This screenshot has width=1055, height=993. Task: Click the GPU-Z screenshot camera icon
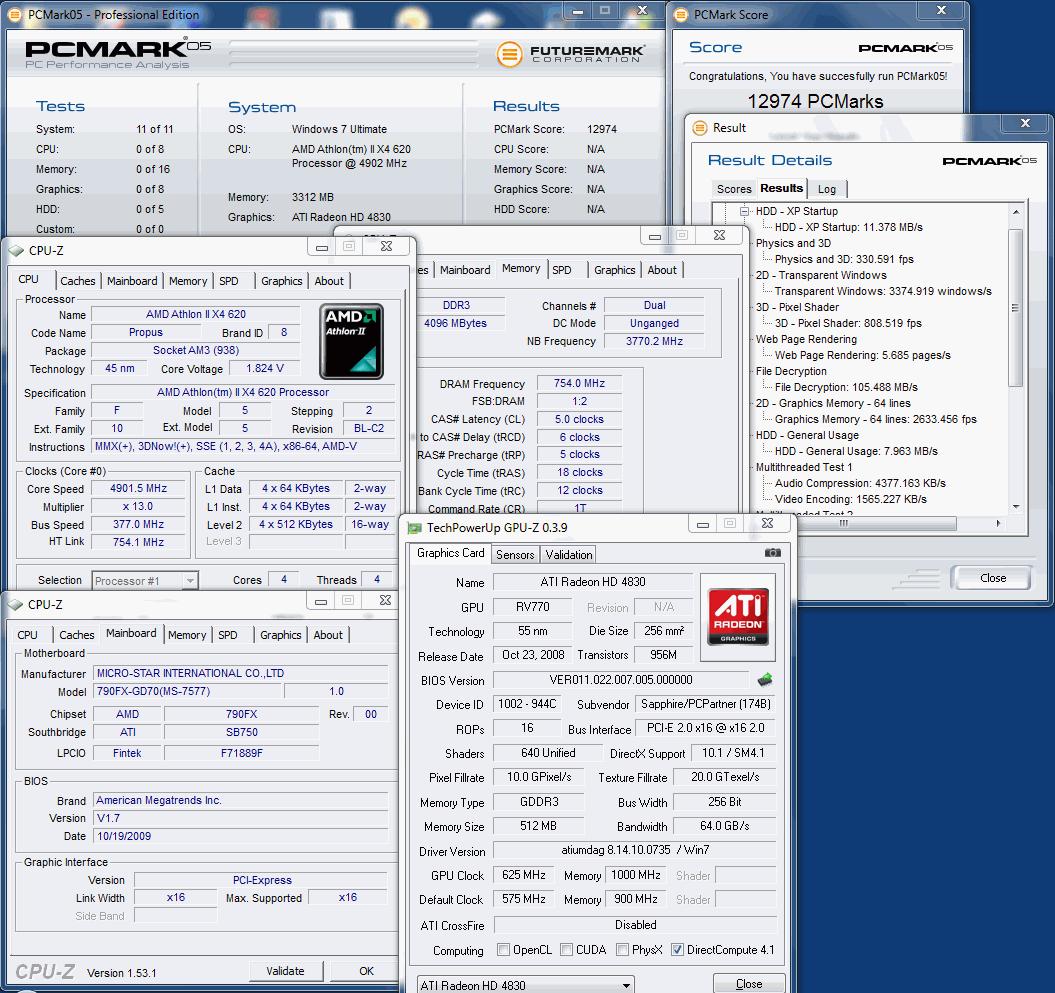pos(772,552)
